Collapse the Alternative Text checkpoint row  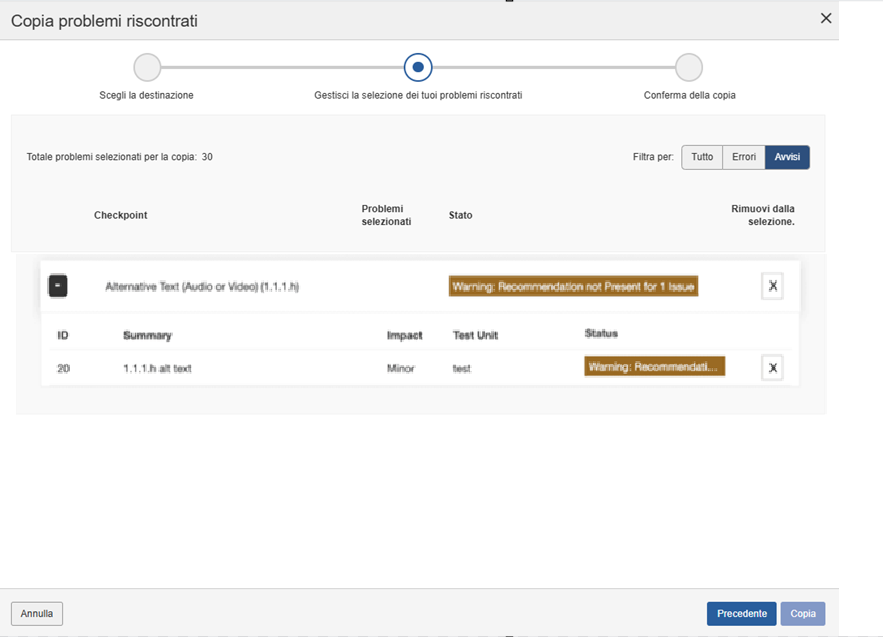[x=58, y=286]
